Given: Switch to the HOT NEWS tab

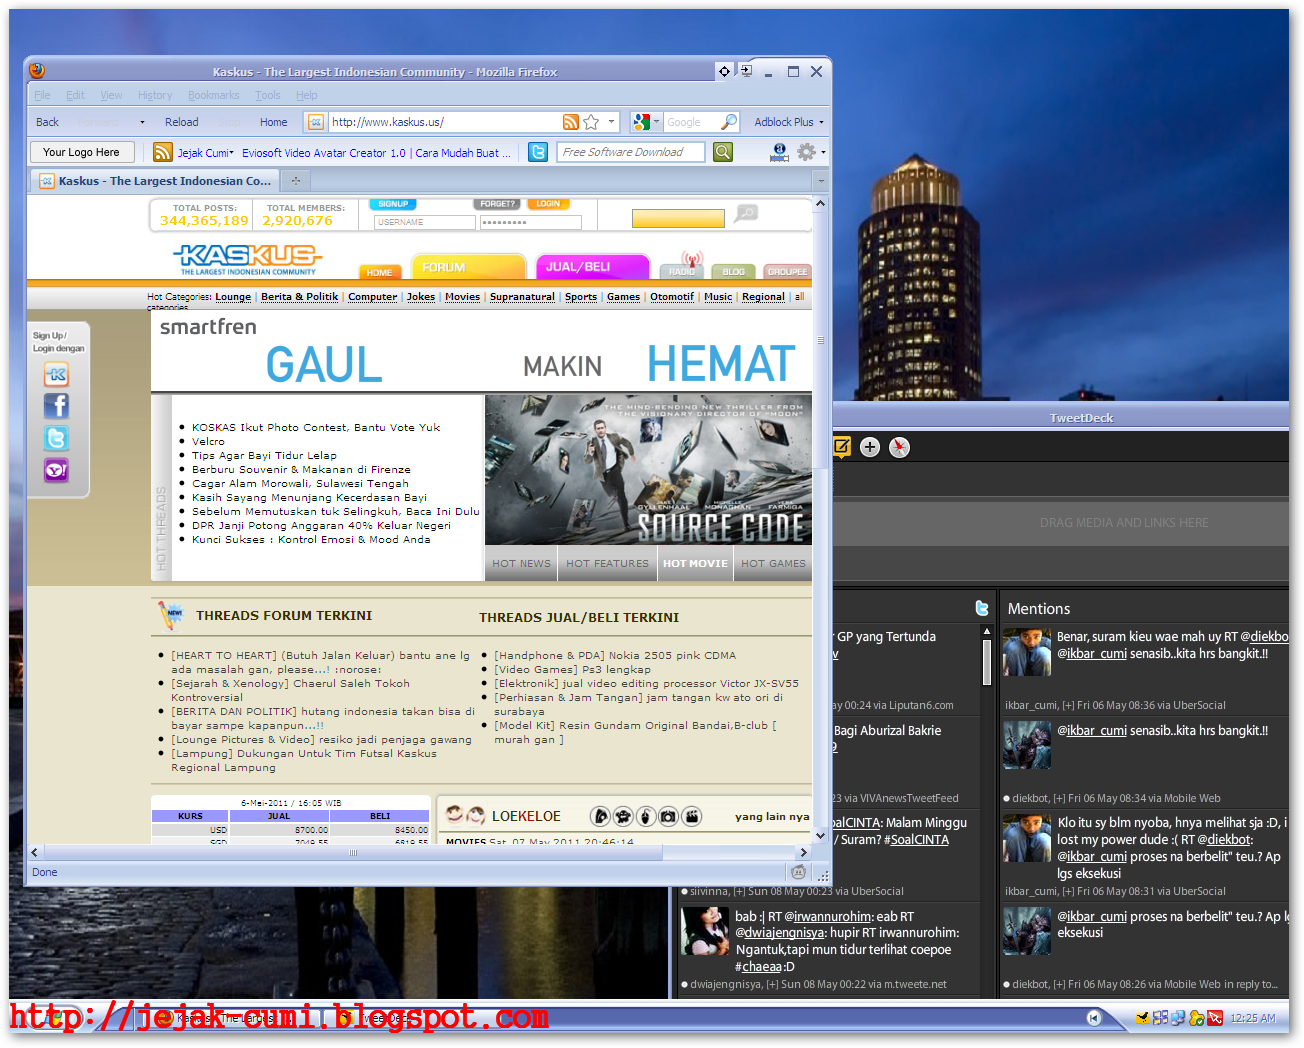Looking at the screenshot, I should click(x=521, y=563).
